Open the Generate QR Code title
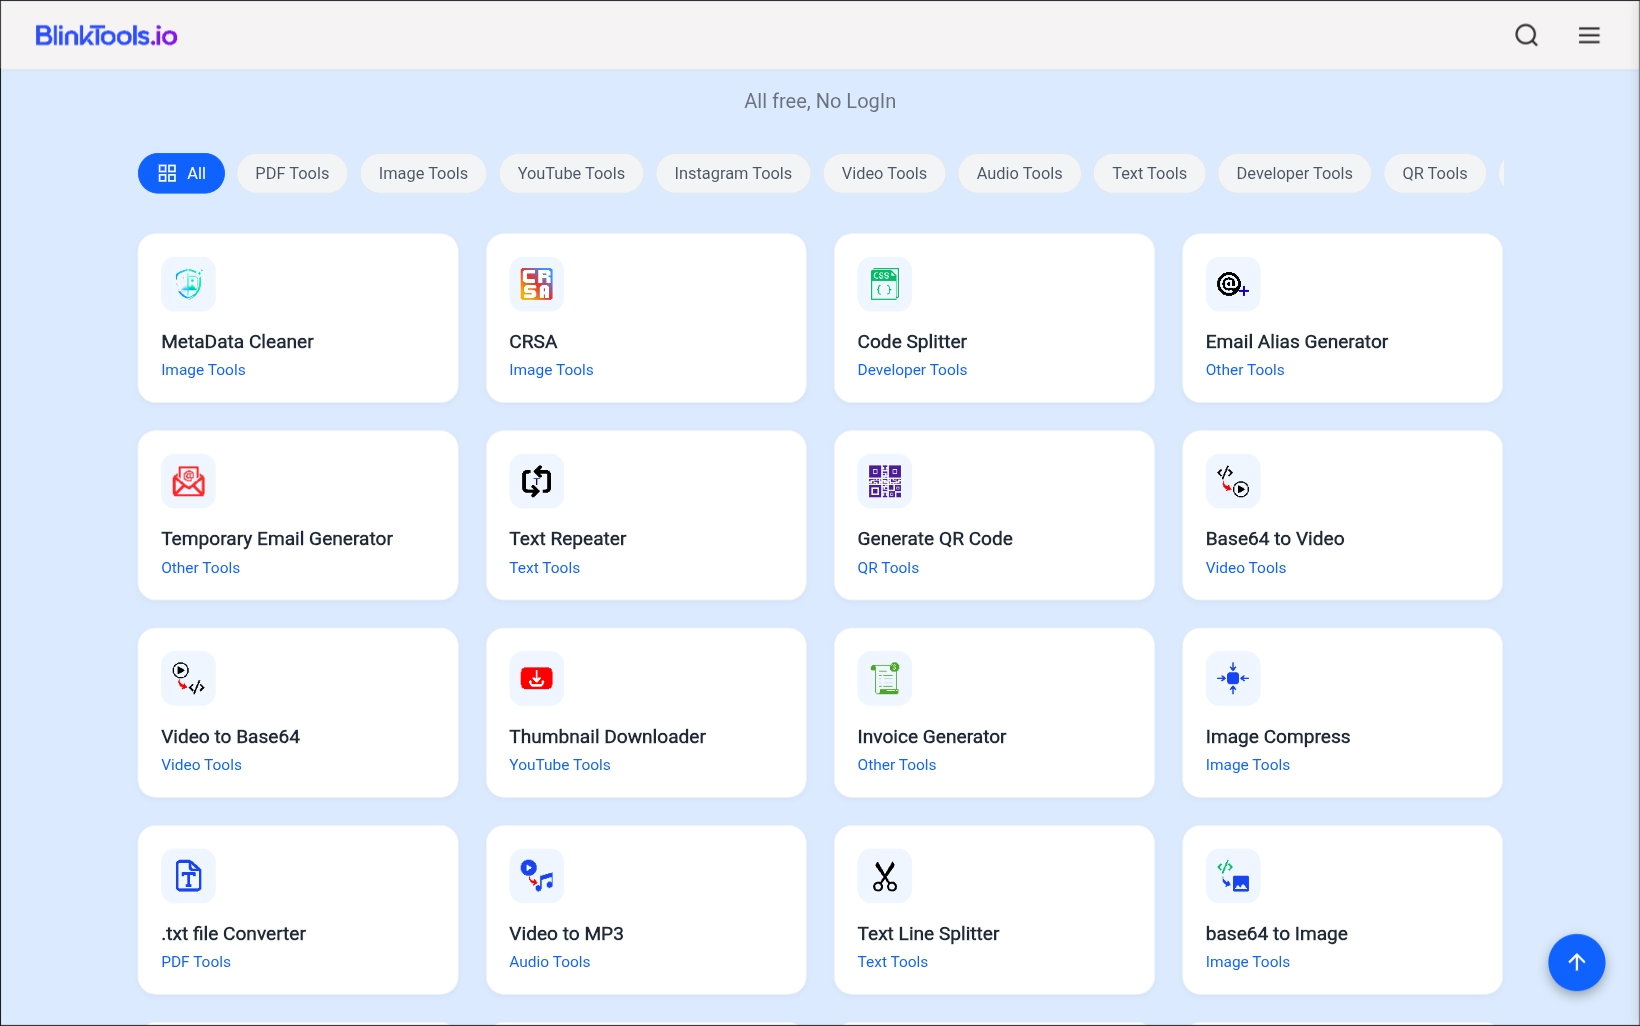Image resolution: width=1640 pixels, height=1026 pixels. [x=935, y=539]
